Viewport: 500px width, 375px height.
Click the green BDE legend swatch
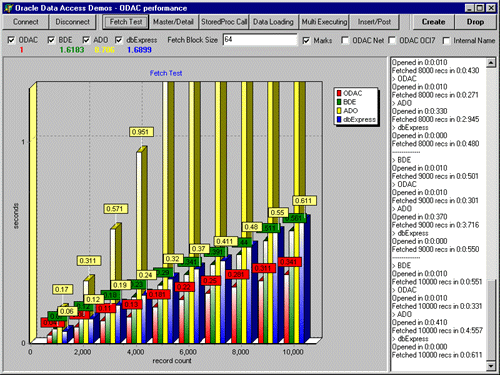339,102
